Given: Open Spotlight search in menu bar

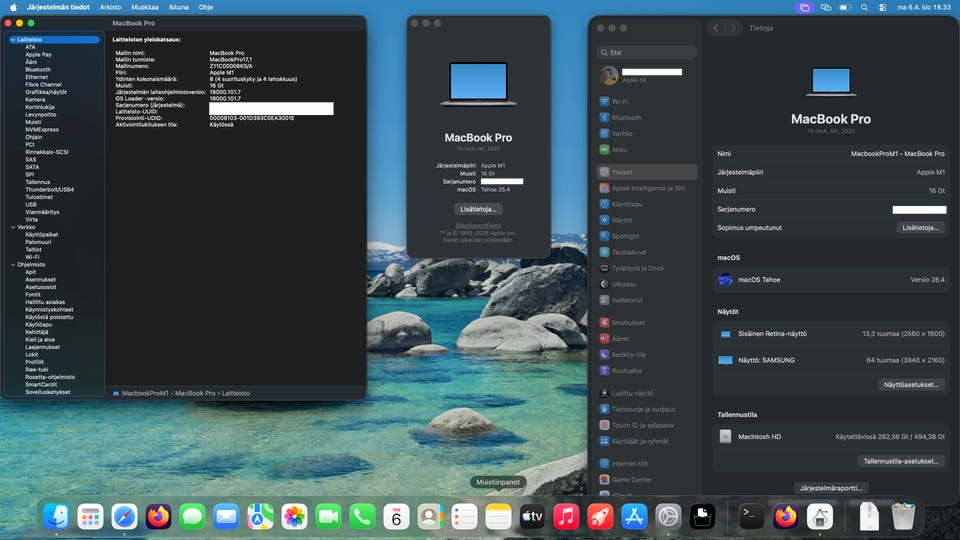Looking at the screenshot, I should pos(864,7).
